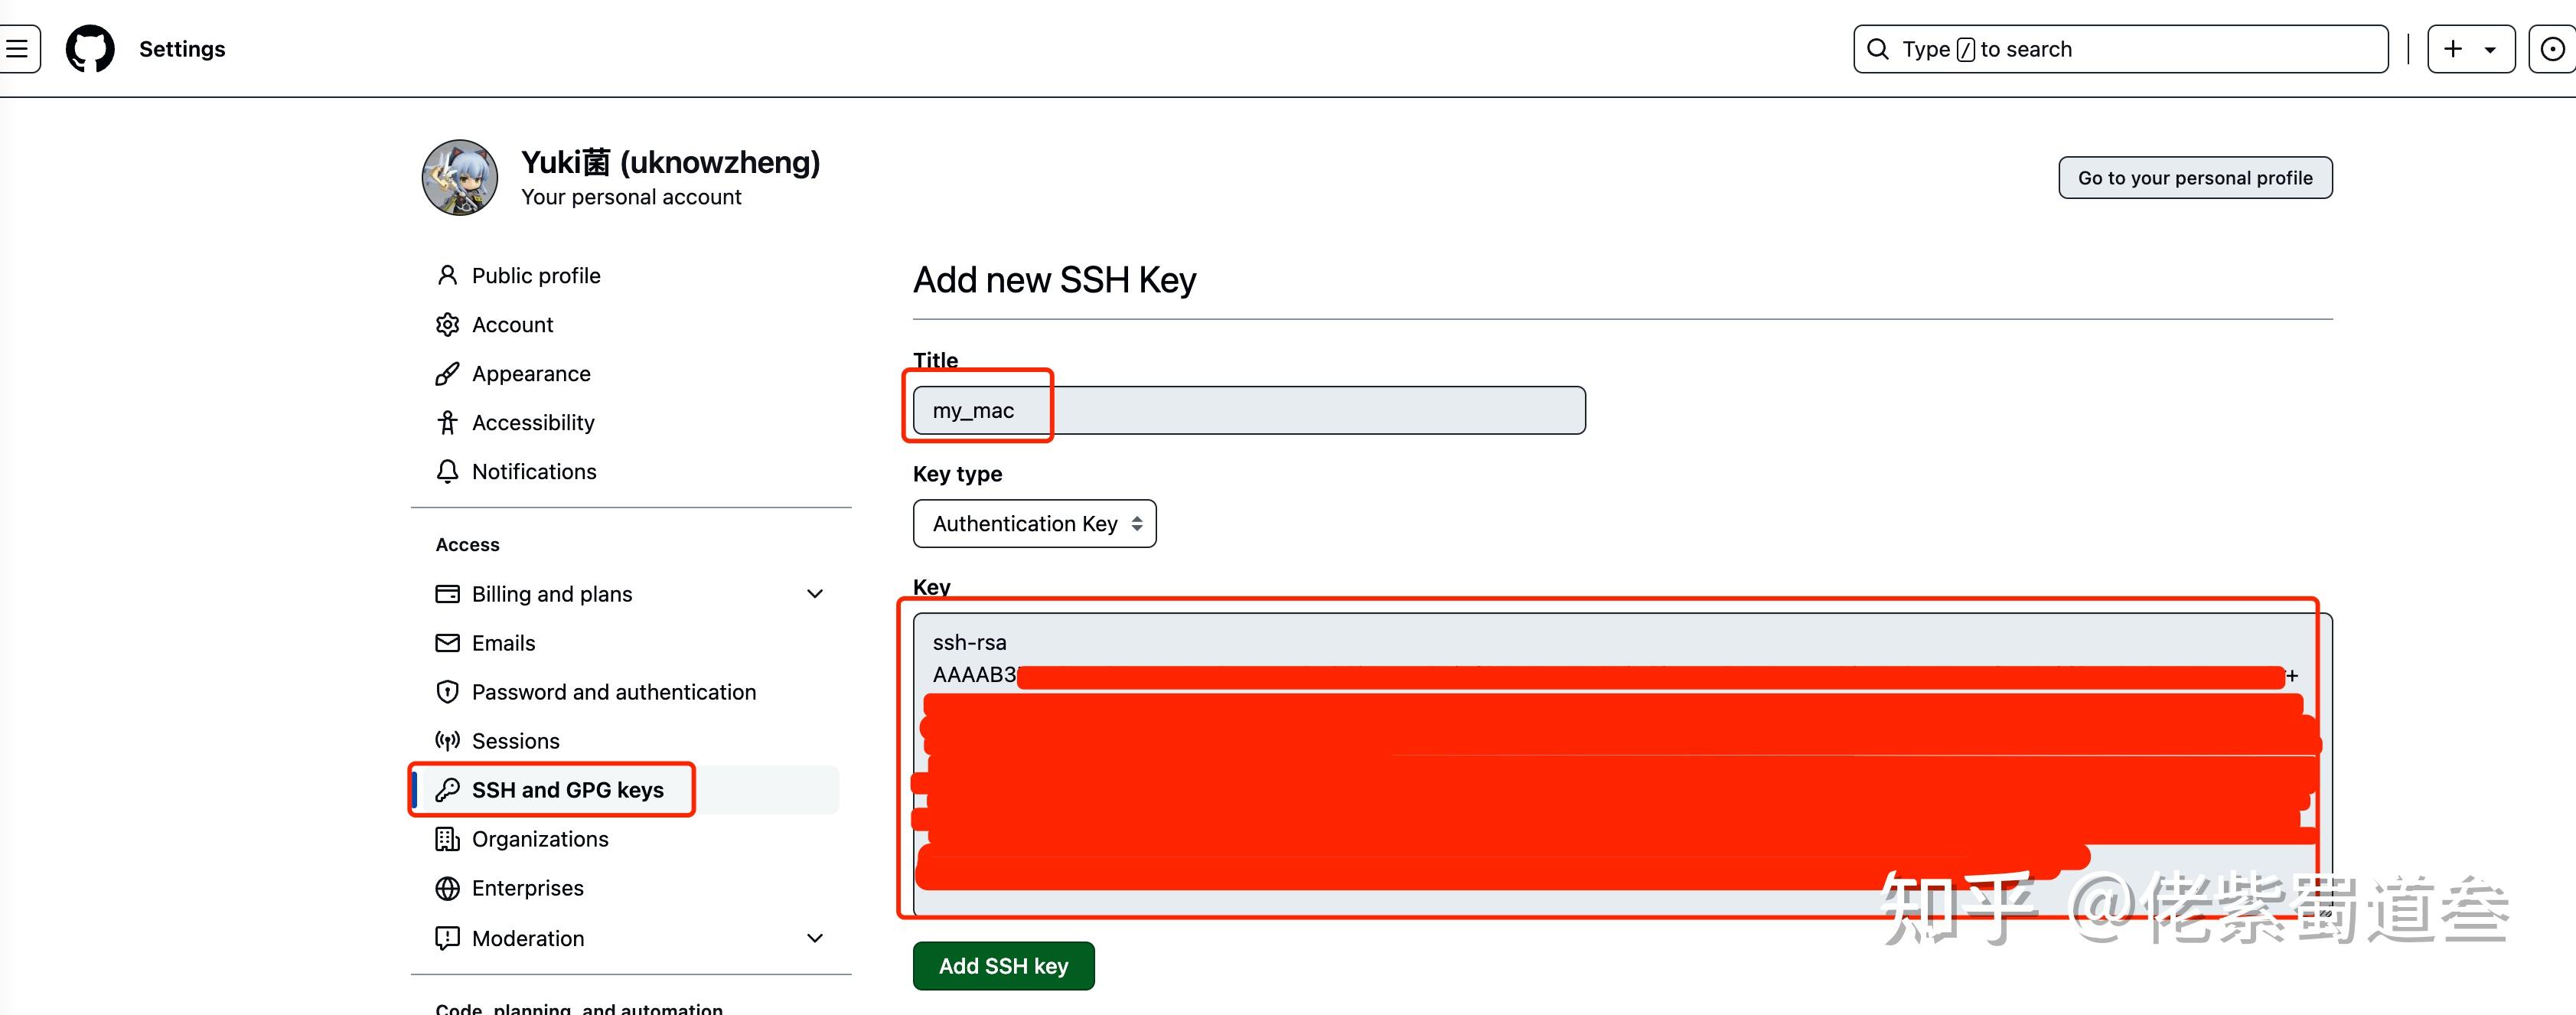Click the Title input field
Image resolution: width=2576 pixels, height=1015 pixels.
[x=1300, y=411]
